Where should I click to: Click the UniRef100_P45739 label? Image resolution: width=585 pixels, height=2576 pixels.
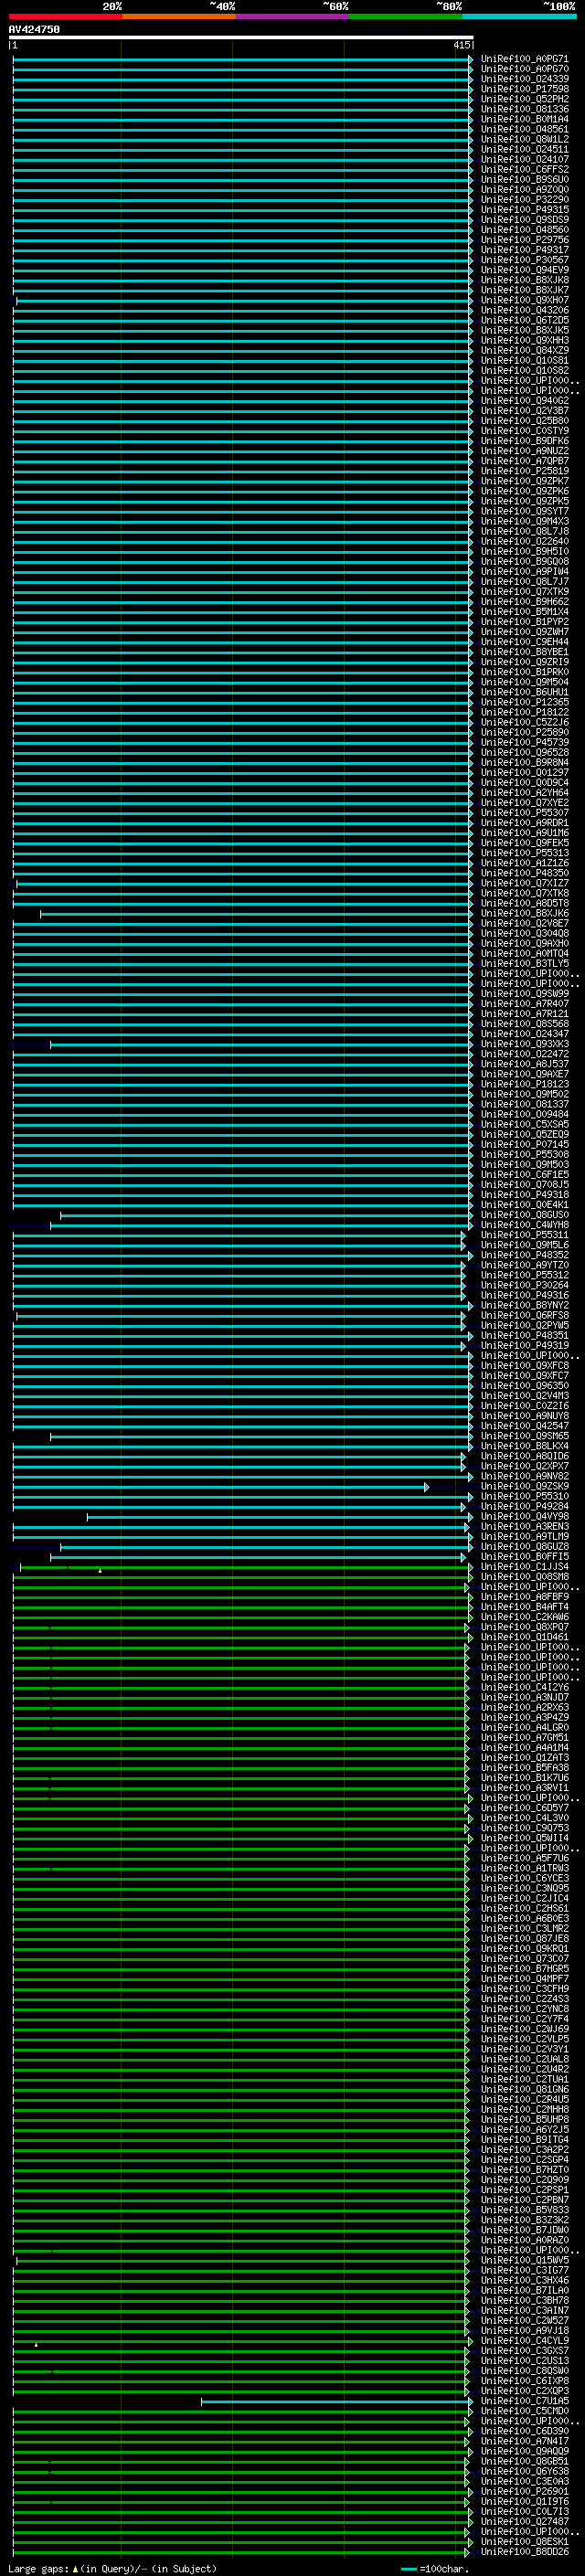pyautogui.click(x=525, y=742)
